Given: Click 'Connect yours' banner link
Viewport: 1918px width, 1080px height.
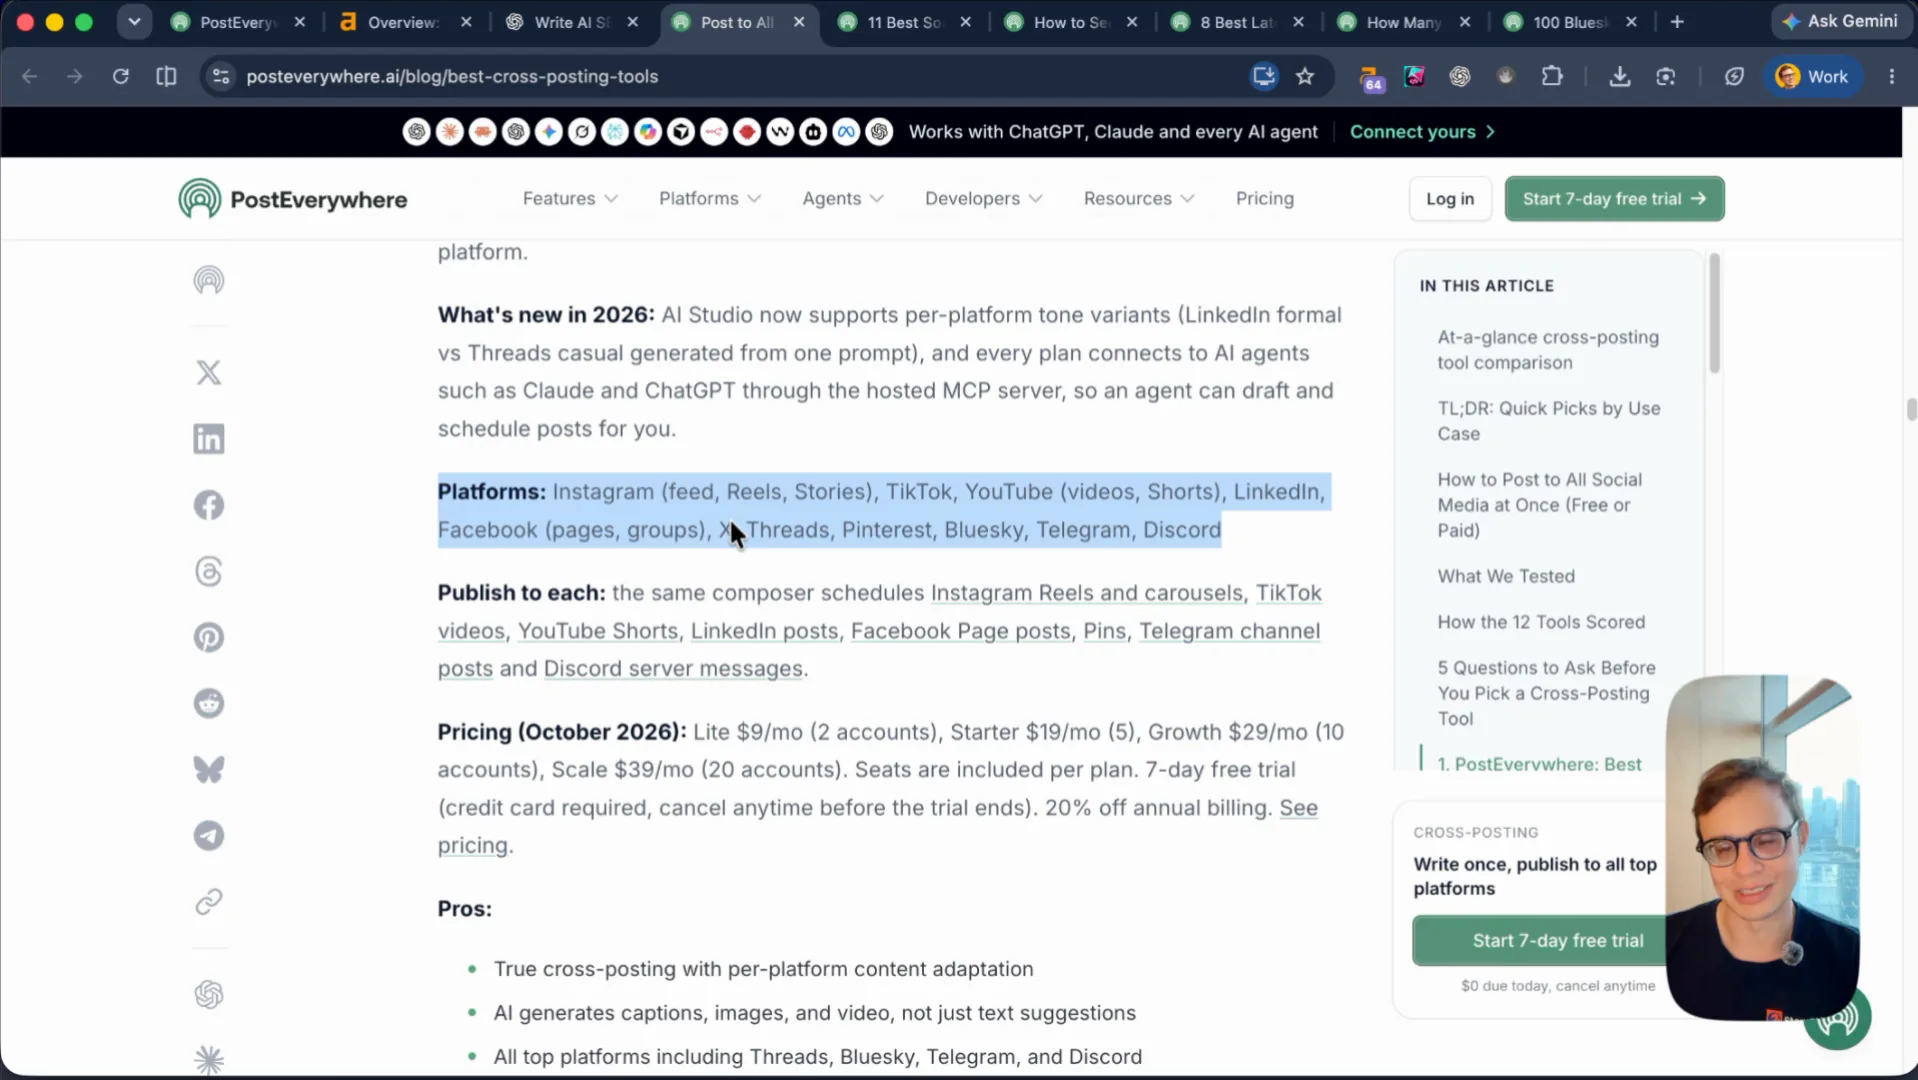Looking at the screenshot, I should click(x=1422, y=132).
